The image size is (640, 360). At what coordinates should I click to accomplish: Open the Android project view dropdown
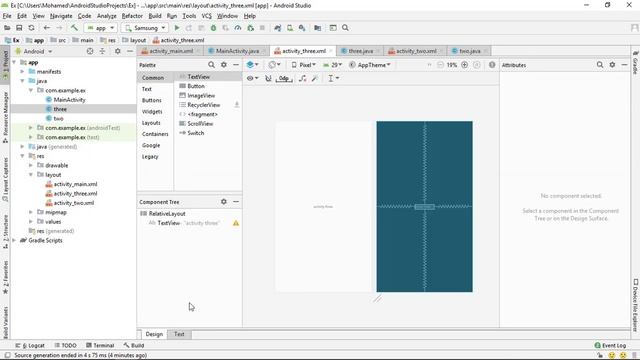tap(34, 51)
